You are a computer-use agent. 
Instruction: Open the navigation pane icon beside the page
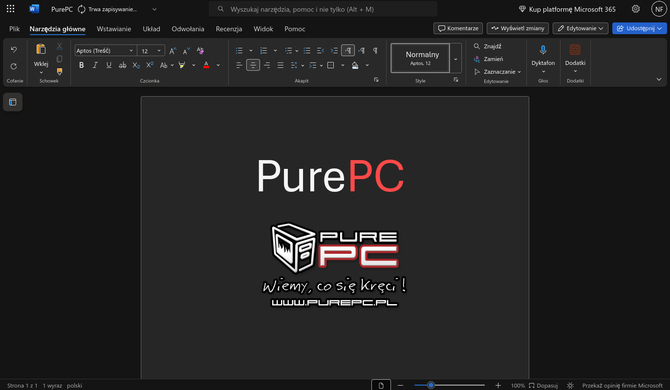pyautogui.click(x=13, y=102)
